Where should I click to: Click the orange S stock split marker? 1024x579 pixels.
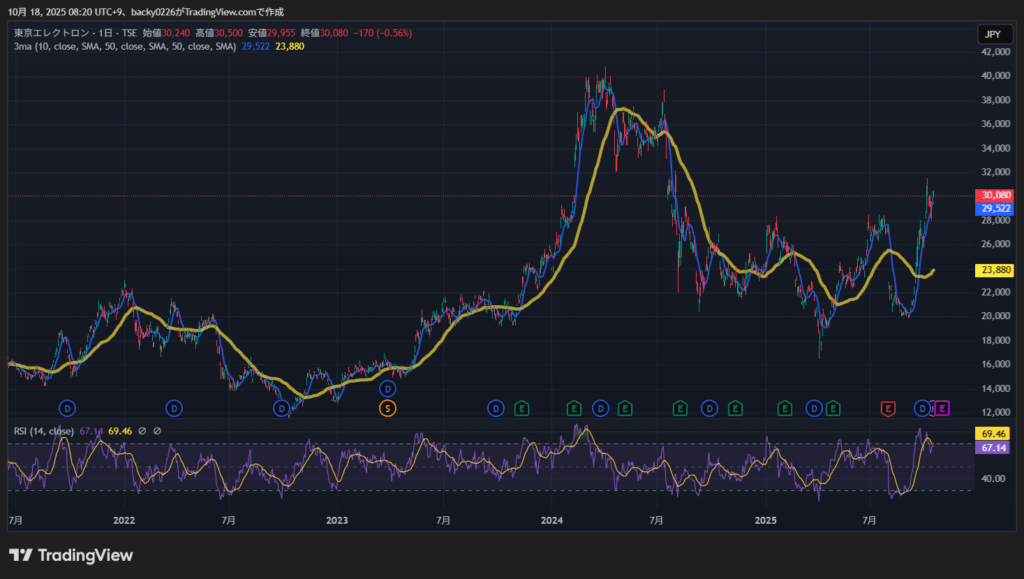[388, 408]
